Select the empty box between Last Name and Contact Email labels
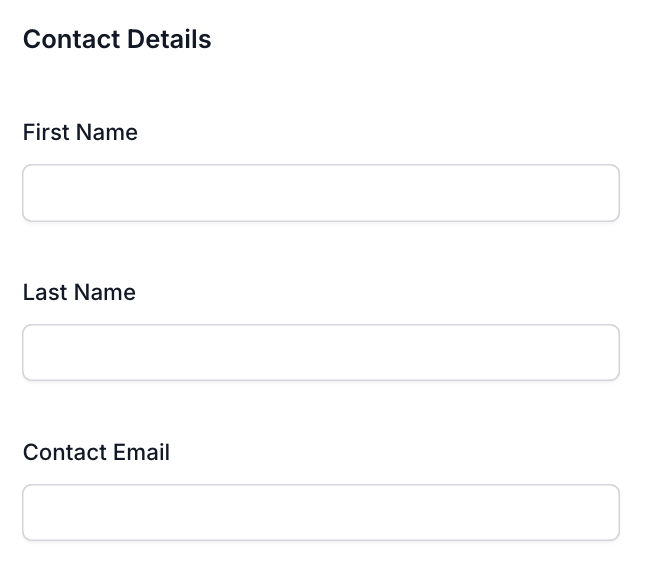The height and width of the screenshot is (574, 650). [321, 353]
